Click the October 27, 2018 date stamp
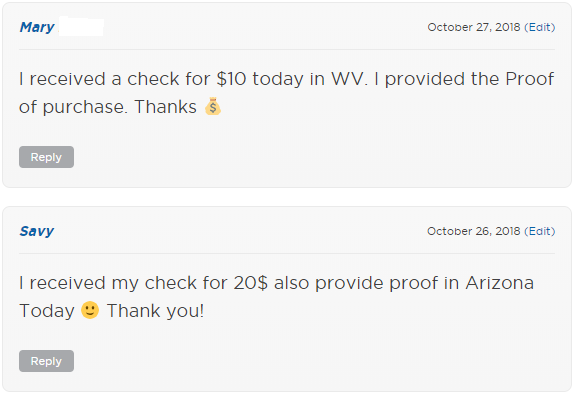The width and height of the screenshot is (573, 395). 474,27
